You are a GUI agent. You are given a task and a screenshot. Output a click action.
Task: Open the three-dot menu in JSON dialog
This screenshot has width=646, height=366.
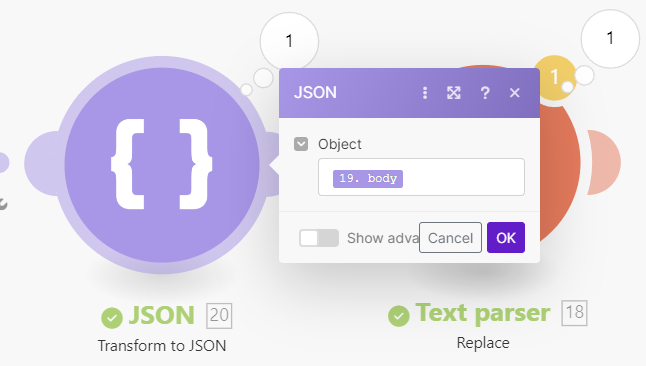click(425, 93)
